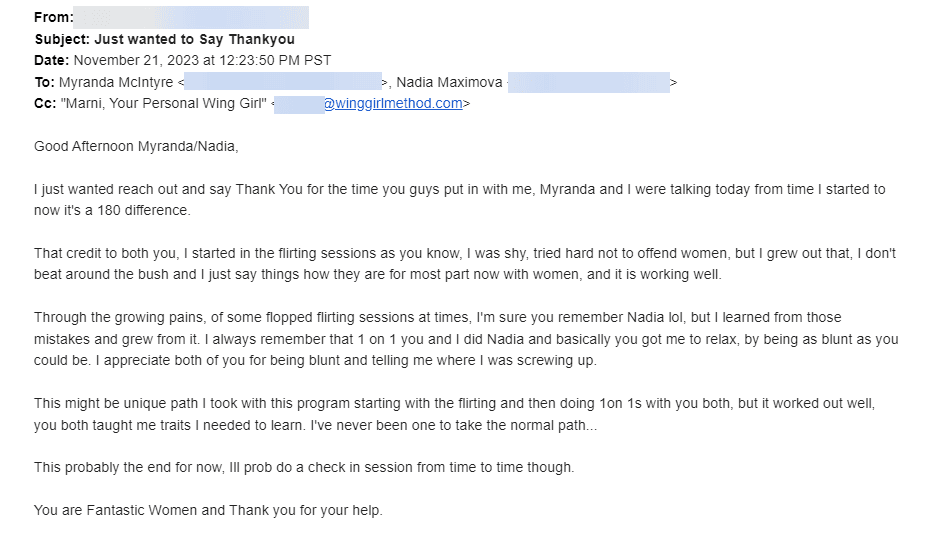Click the paragraph starting Through the growing pains

(x=466, y=339)
